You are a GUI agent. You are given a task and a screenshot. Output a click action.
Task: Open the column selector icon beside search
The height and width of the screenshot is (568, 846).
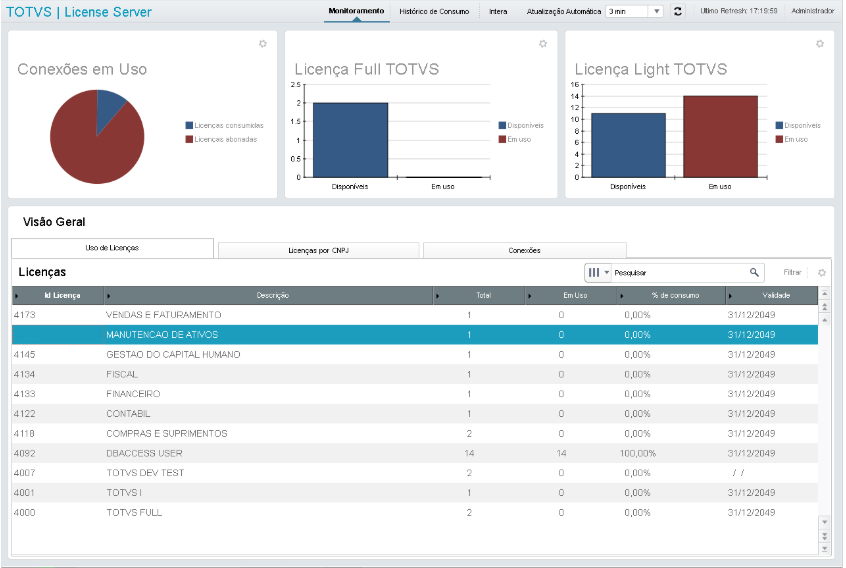point(598,272)
